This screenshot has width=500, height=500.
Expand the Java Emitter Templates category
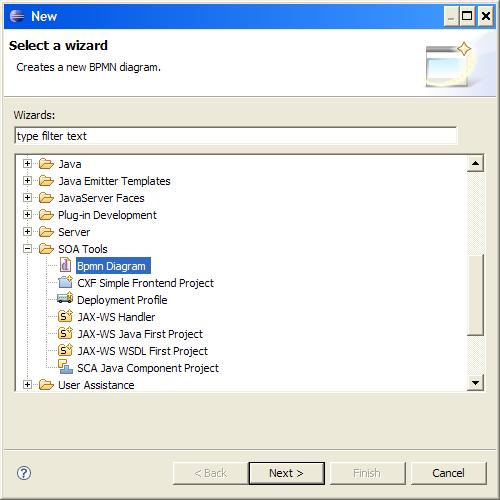click(27, 181)
